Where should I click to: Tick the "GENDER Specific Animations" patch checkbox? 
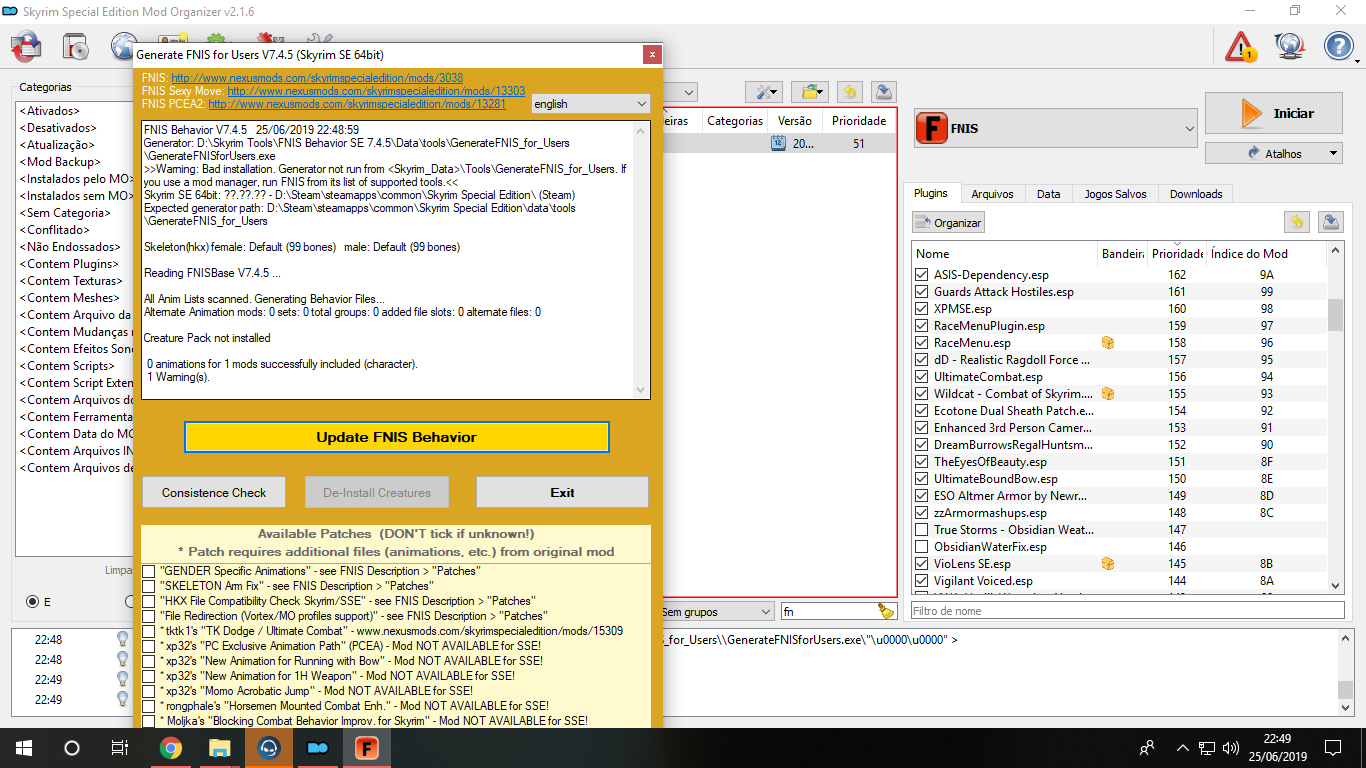click(149, 571)
